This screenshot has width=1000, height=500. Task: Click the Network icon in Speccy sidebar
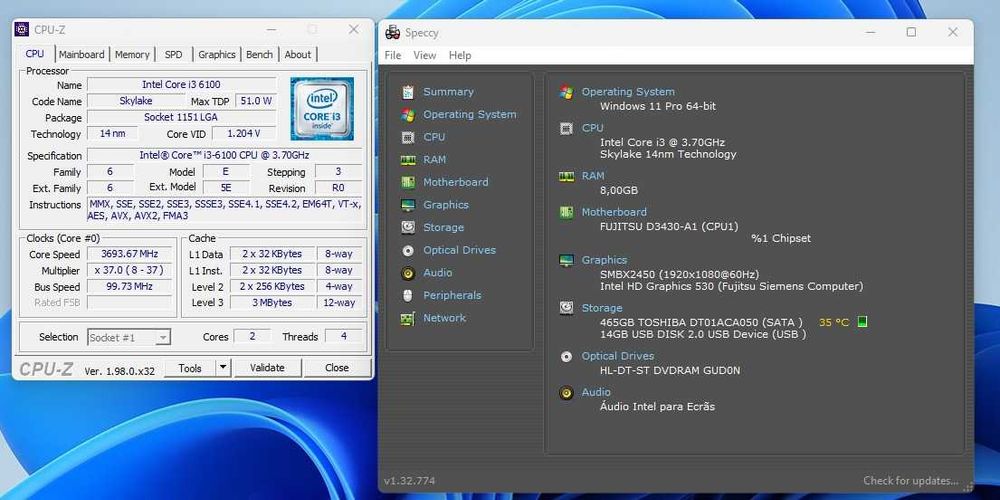(x=408, y=318)
